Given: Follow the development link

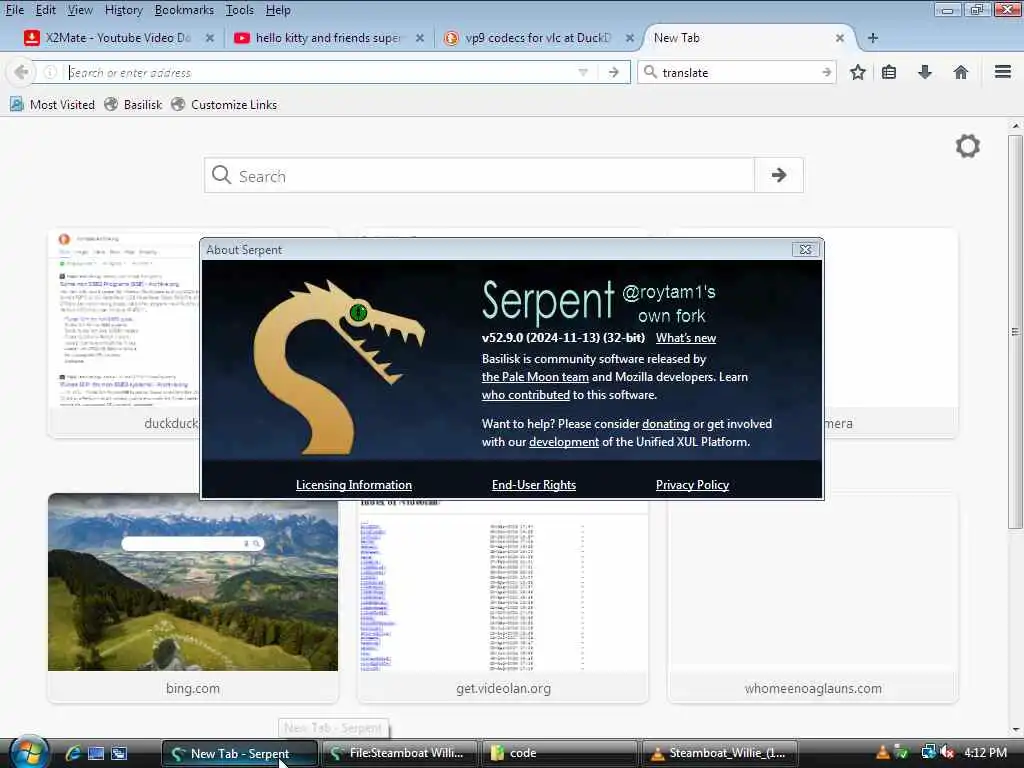Looking at the screenshot, I should point(564,442).
